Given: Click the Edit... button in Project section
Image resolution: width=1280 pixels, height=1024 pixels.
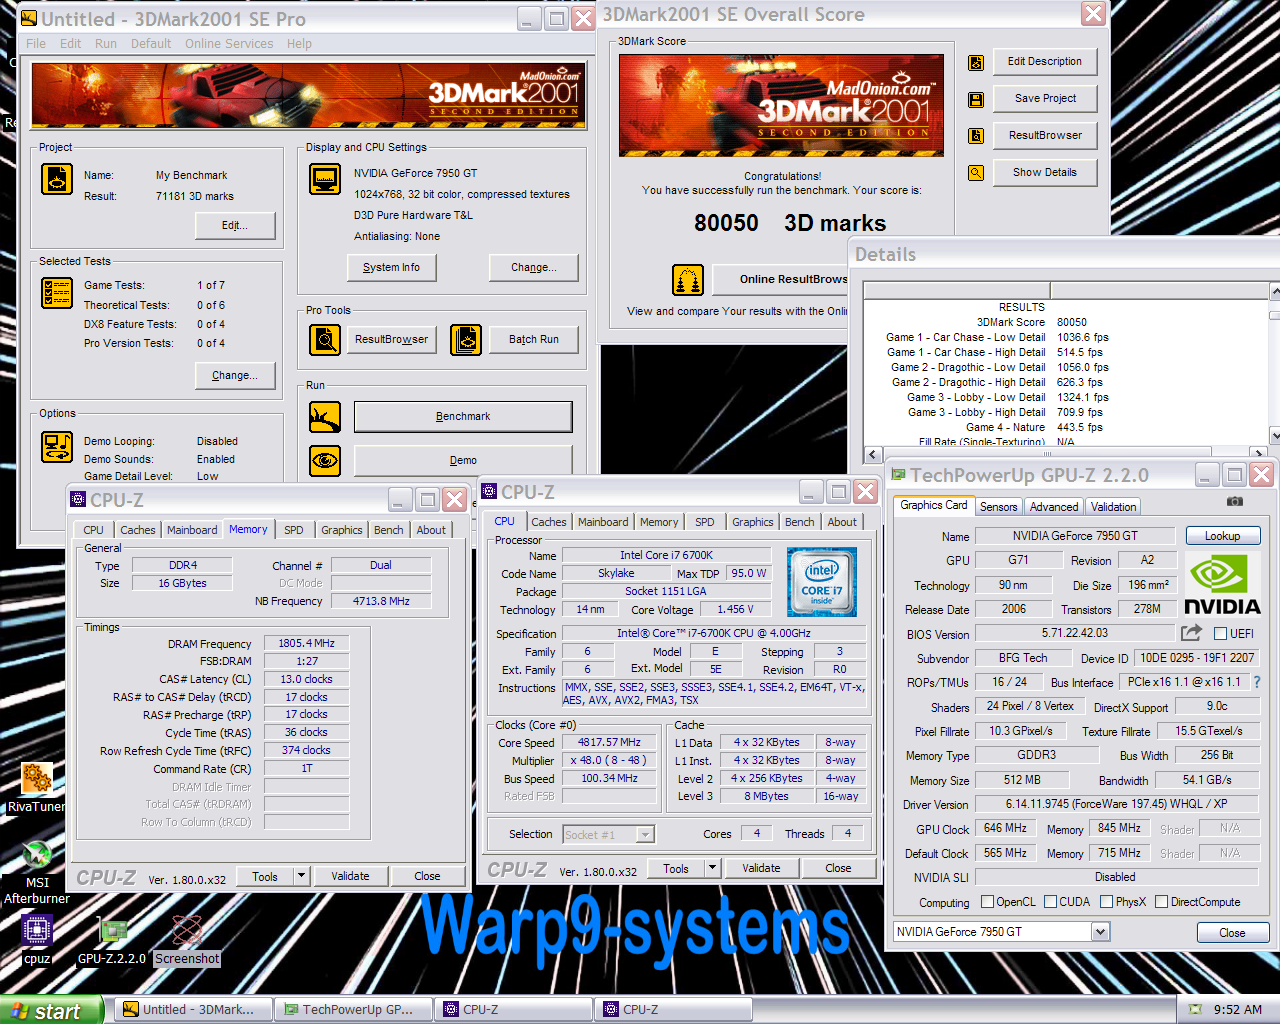Looking at the screenshot, I should pos(235,226).
